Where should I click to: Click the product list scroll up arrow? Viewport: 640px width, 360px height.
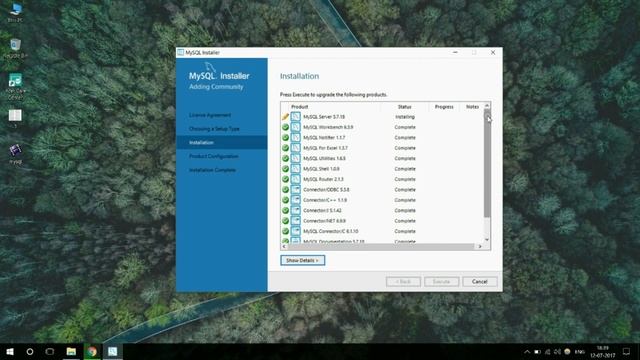click(487, 106)
